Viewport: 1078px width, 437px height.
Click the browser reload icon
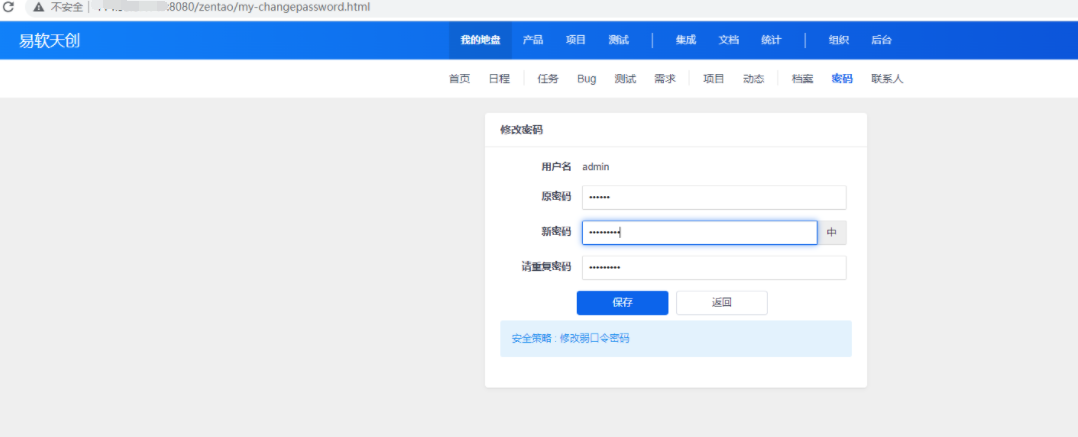coord(8,7)
